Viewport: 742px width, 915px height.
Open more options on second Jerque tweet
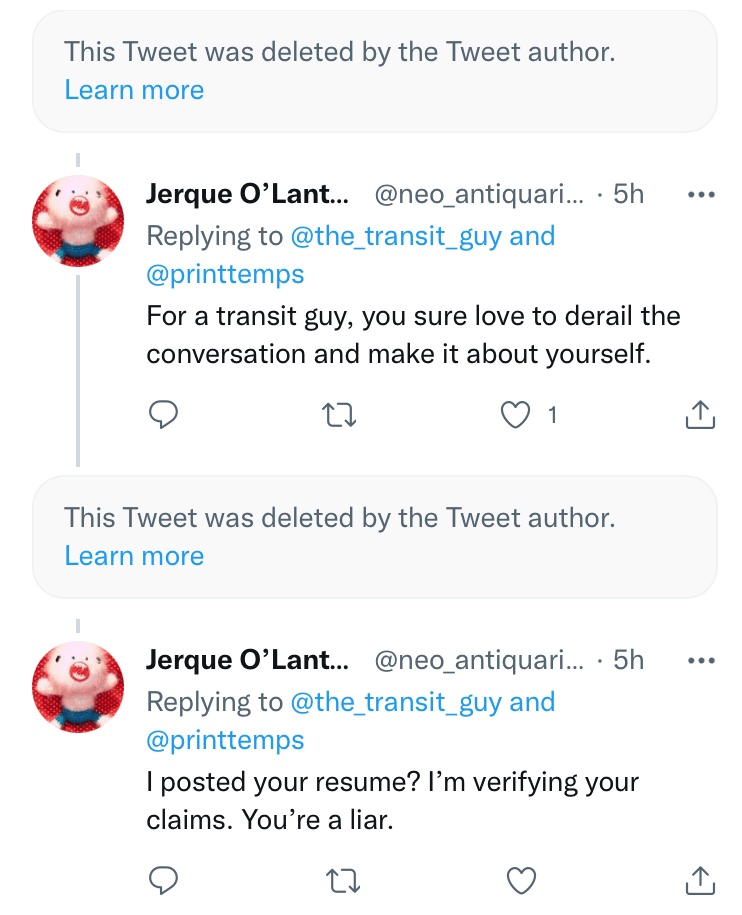coord(702,661)
